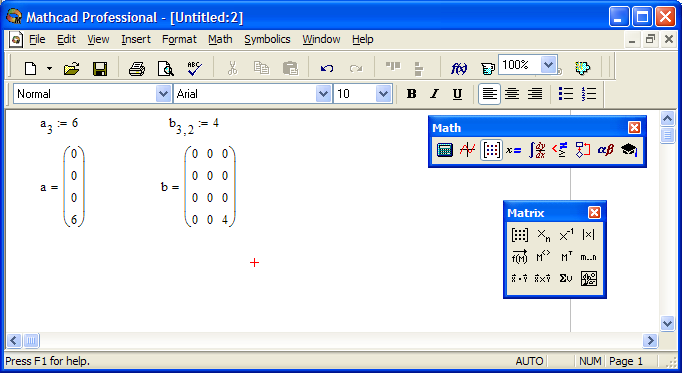
Task: Insert subscript Xn in Matrix palette
Action: (x=543, y=235)
